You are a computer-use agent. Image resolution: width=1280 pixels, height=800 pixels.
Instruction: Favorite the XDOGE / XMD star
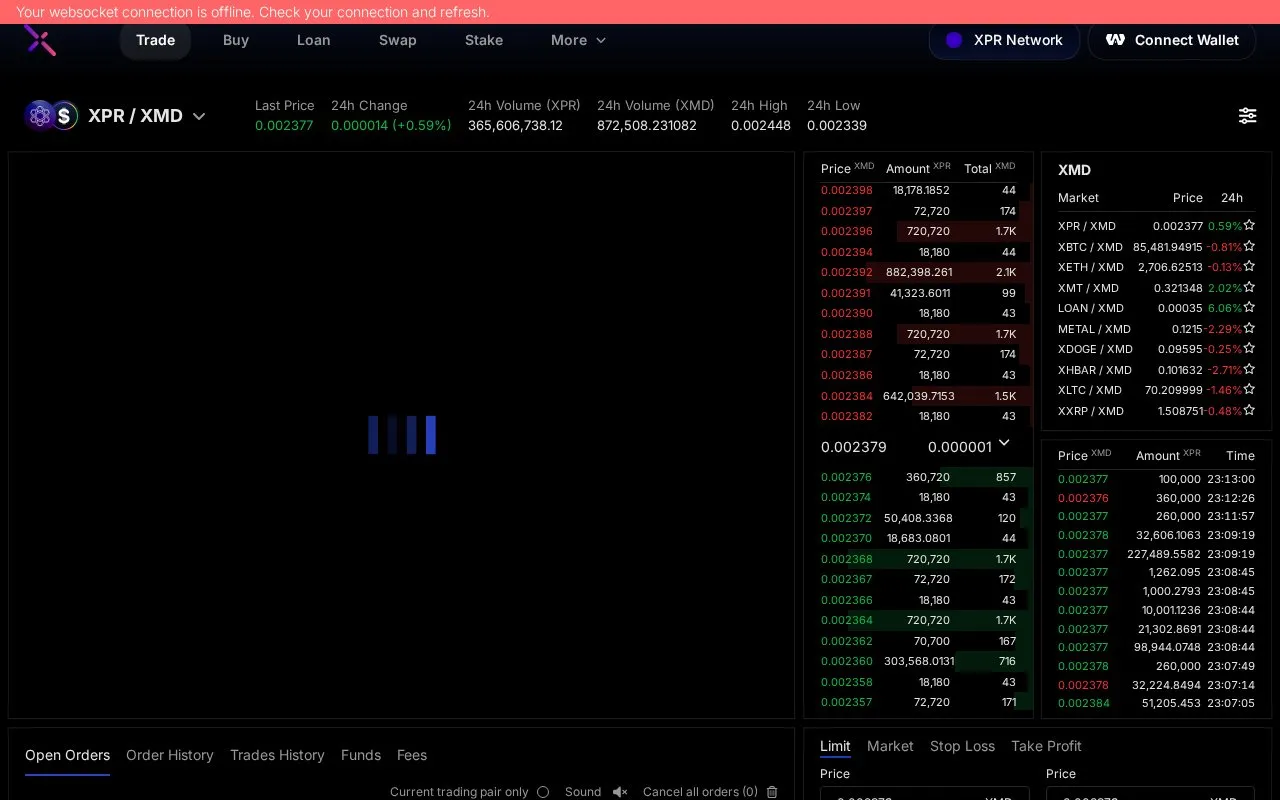pos(1249,349)
